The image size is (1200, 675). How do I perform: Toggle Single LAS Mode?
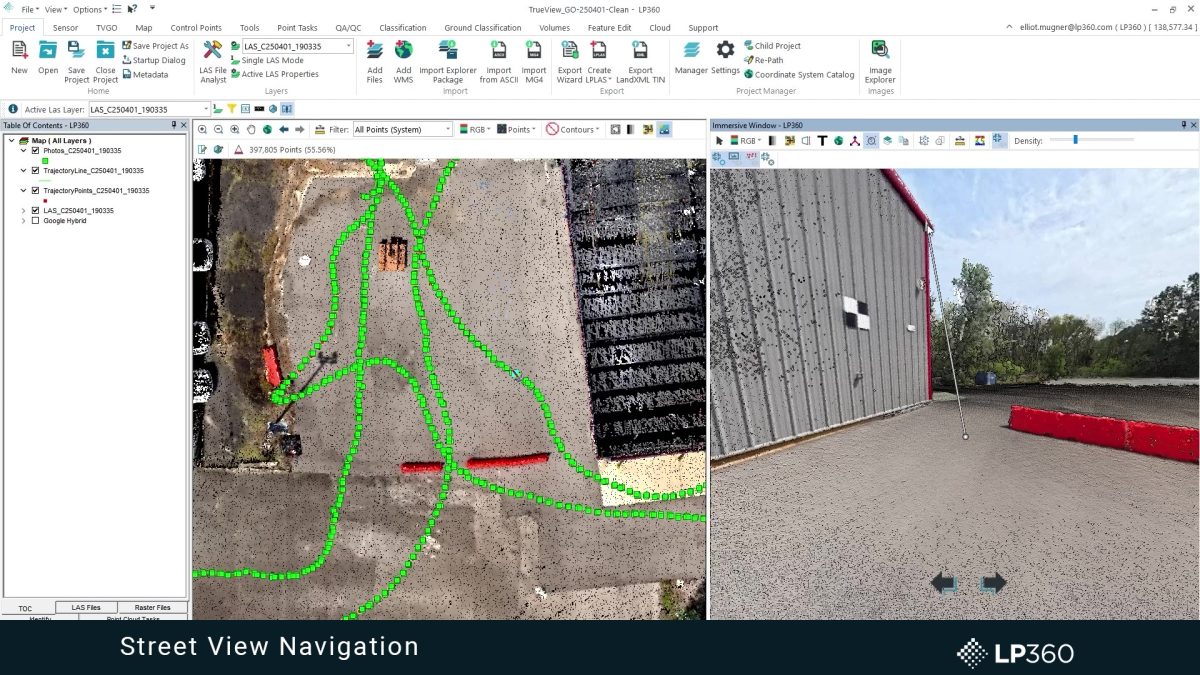[266, 60]
